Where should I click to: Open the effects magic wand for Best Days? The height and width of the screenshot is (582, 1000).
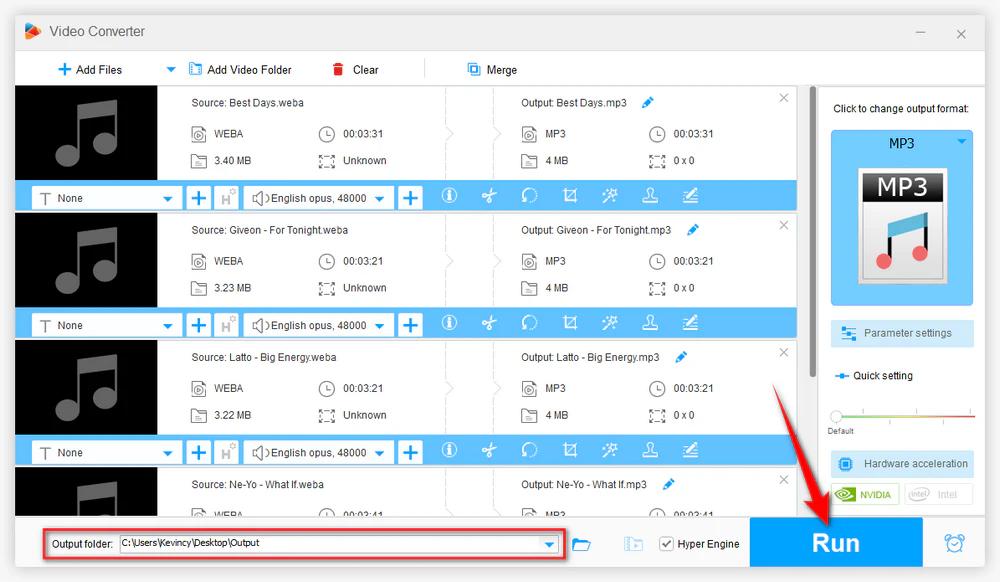pyautogui.click(x=610, y=196)
